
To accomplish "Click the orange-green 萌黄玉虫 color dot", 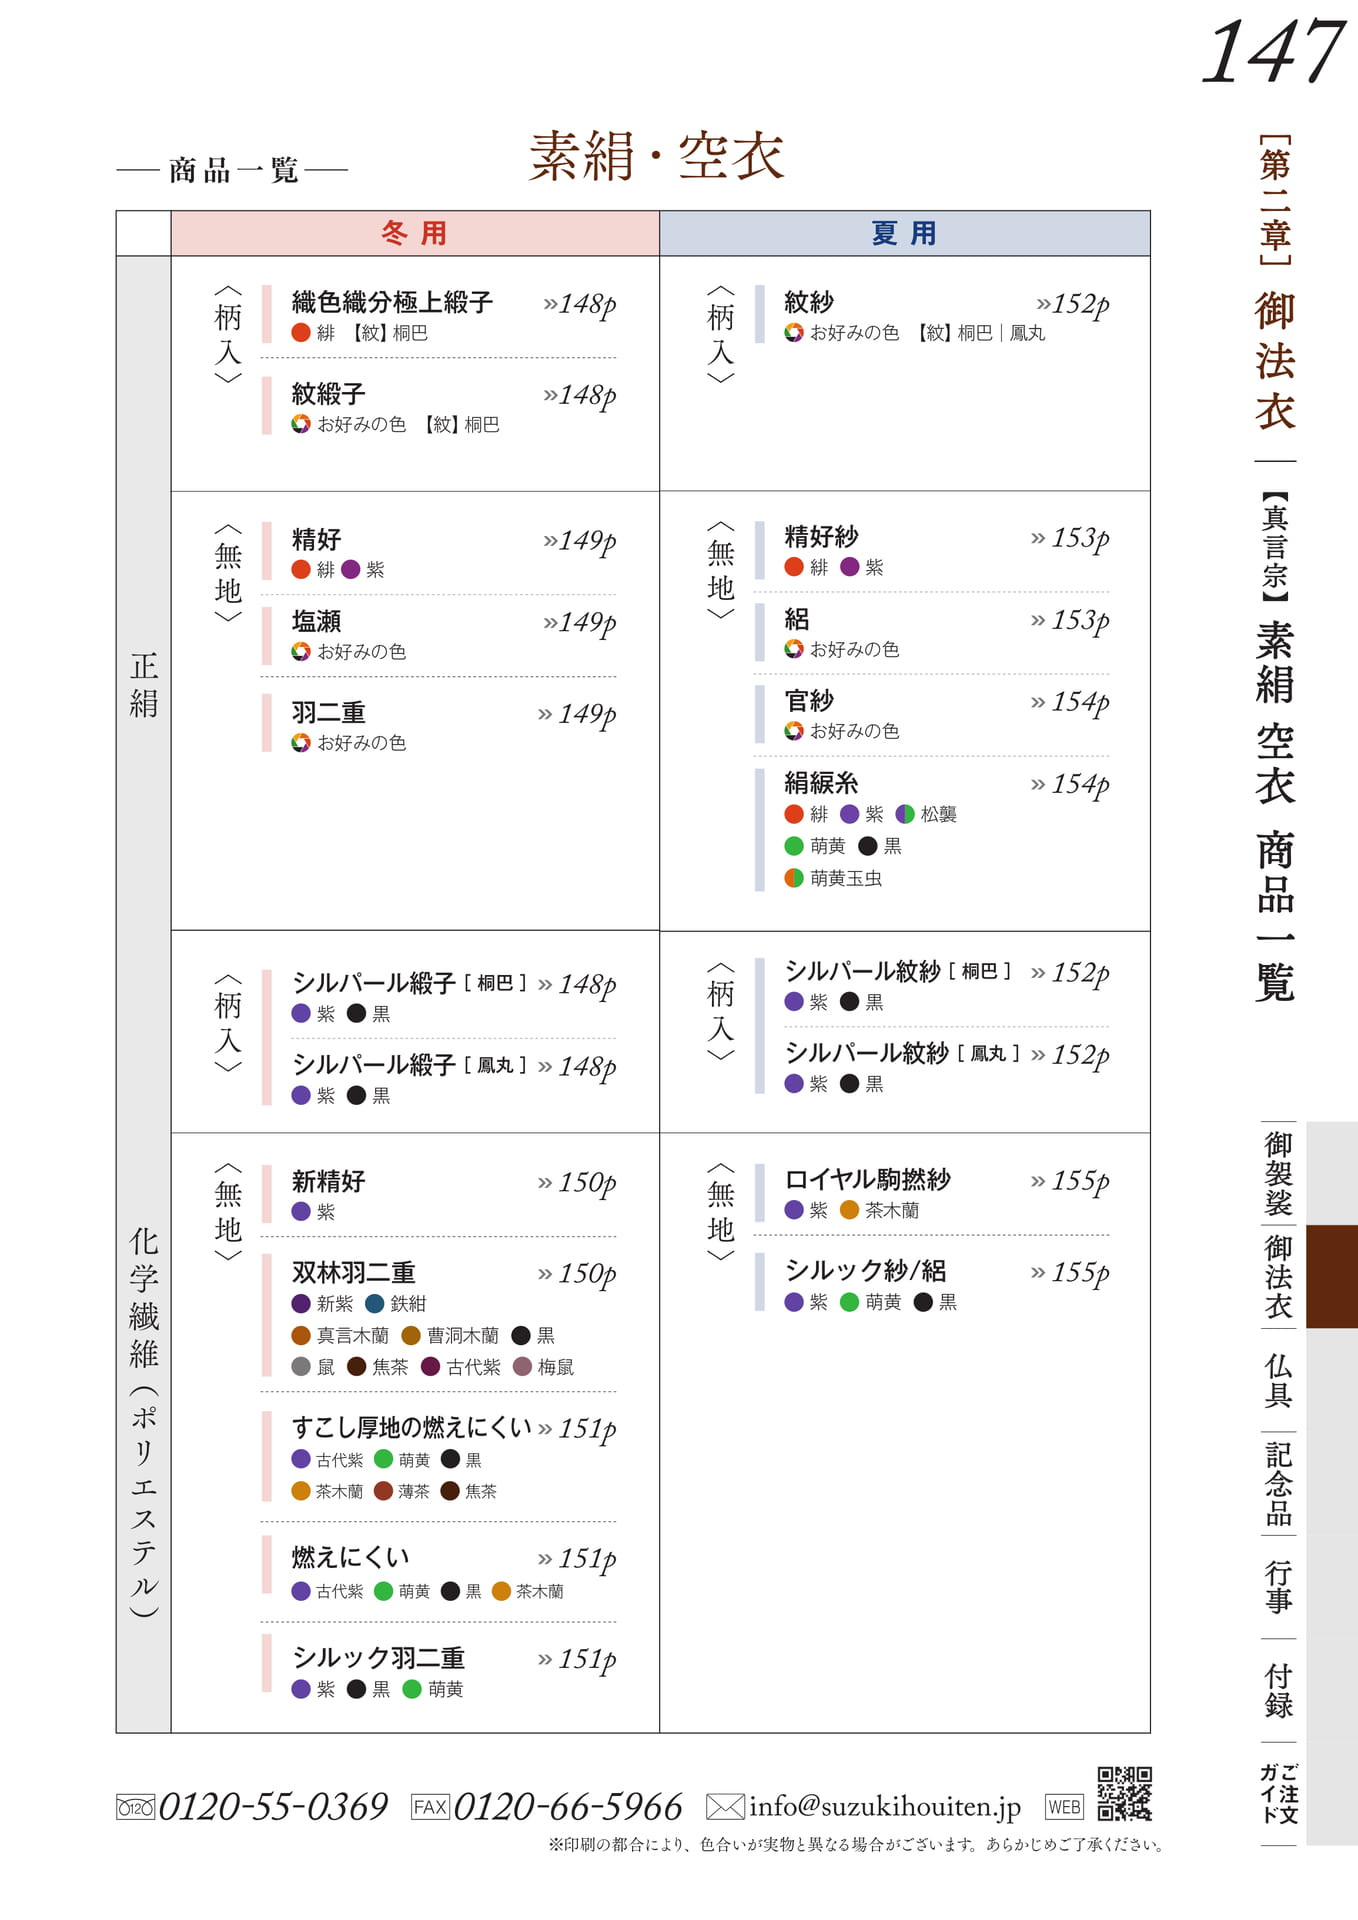I will 794,878.
